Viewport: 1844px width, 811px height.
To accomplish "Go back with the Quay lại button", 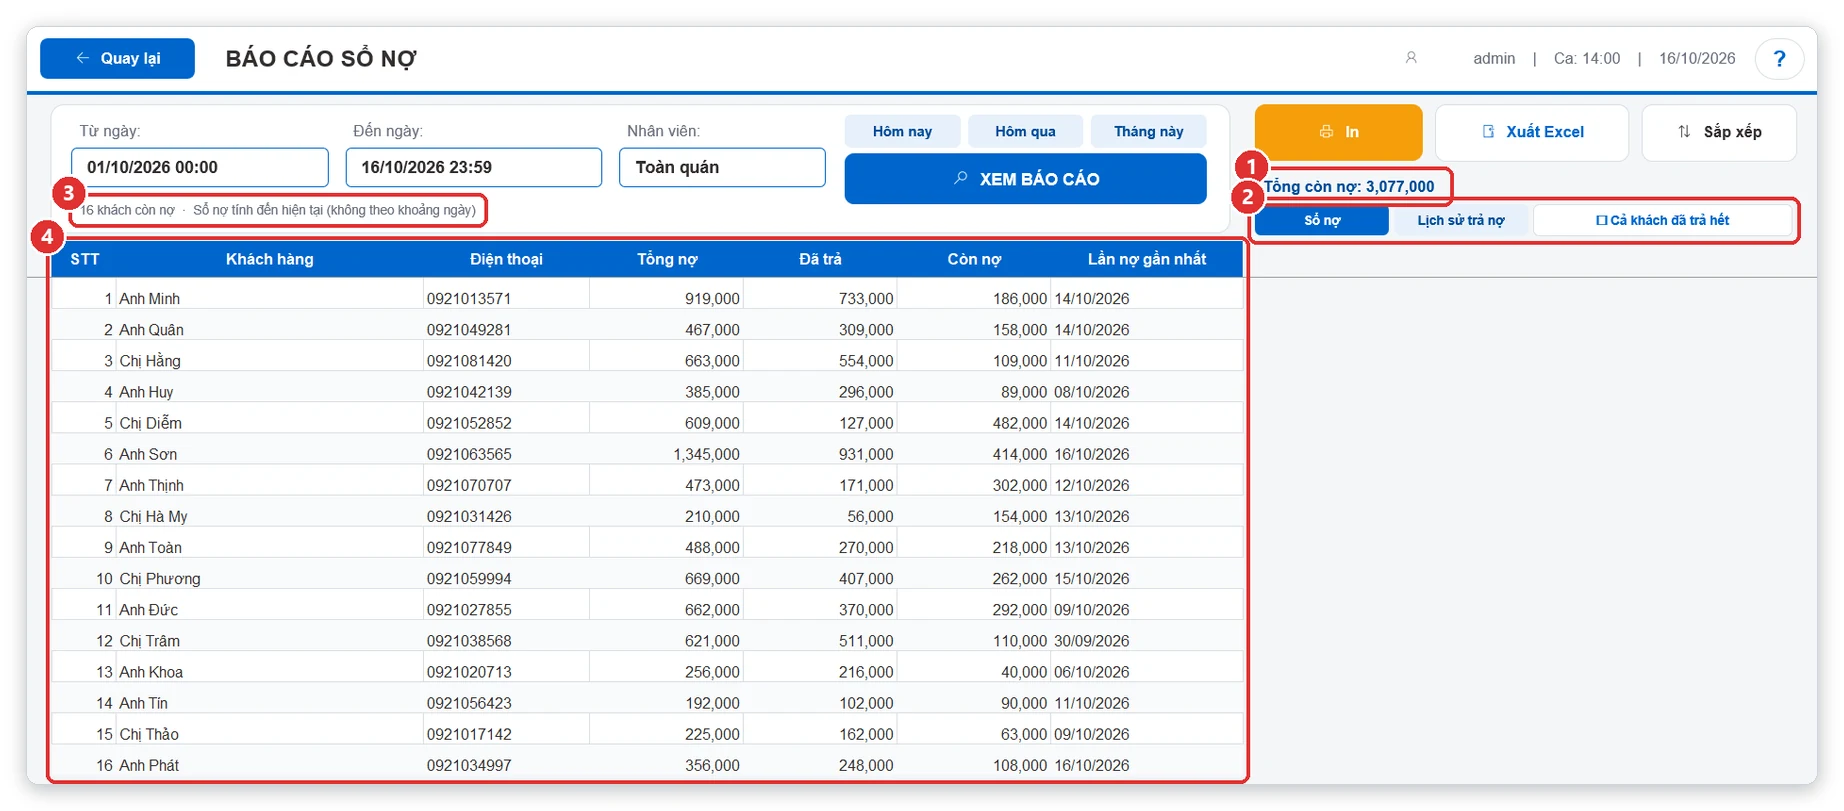I will click(118, 58).
